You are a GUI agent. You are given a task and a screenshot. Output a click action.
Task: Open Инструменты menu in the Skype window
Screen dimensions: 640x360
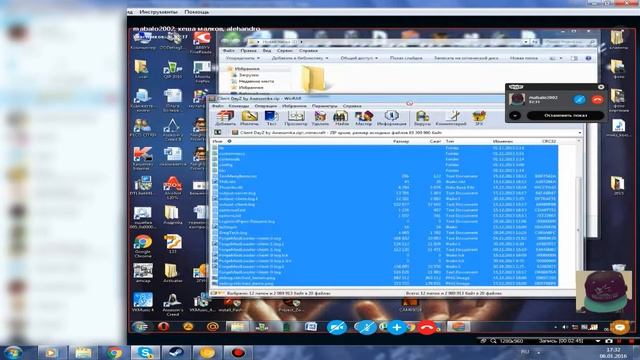(158, 12)
